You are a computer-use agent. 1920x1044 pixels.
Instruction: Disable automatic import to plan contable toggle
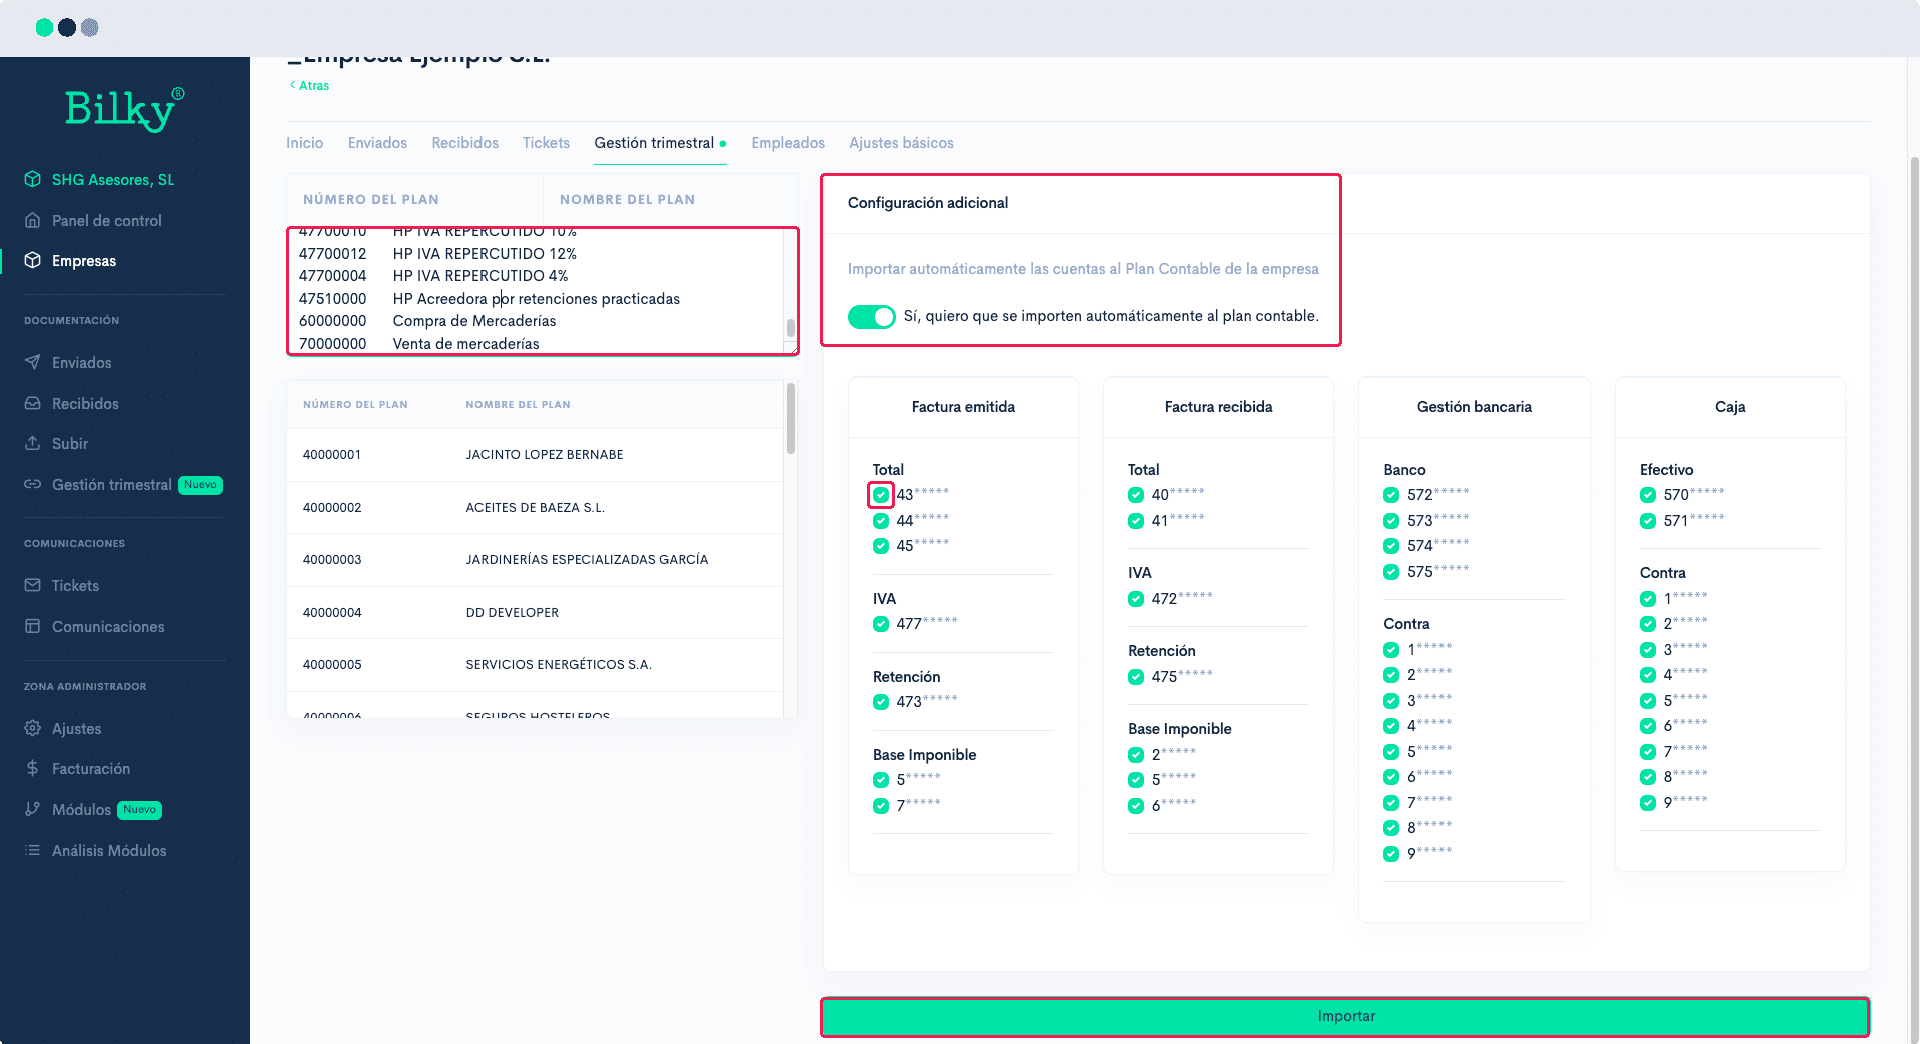click(x=872, y=316)
